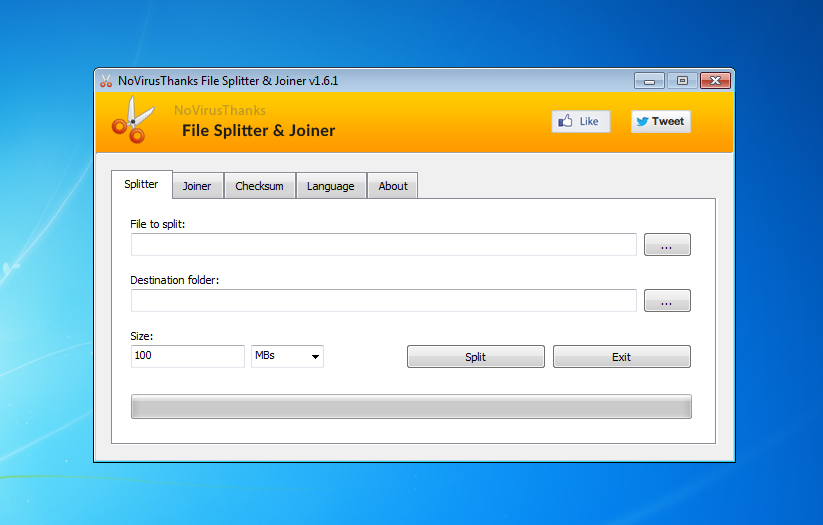
Task: Click the 'File to split:' label
Action: (157, 224)
